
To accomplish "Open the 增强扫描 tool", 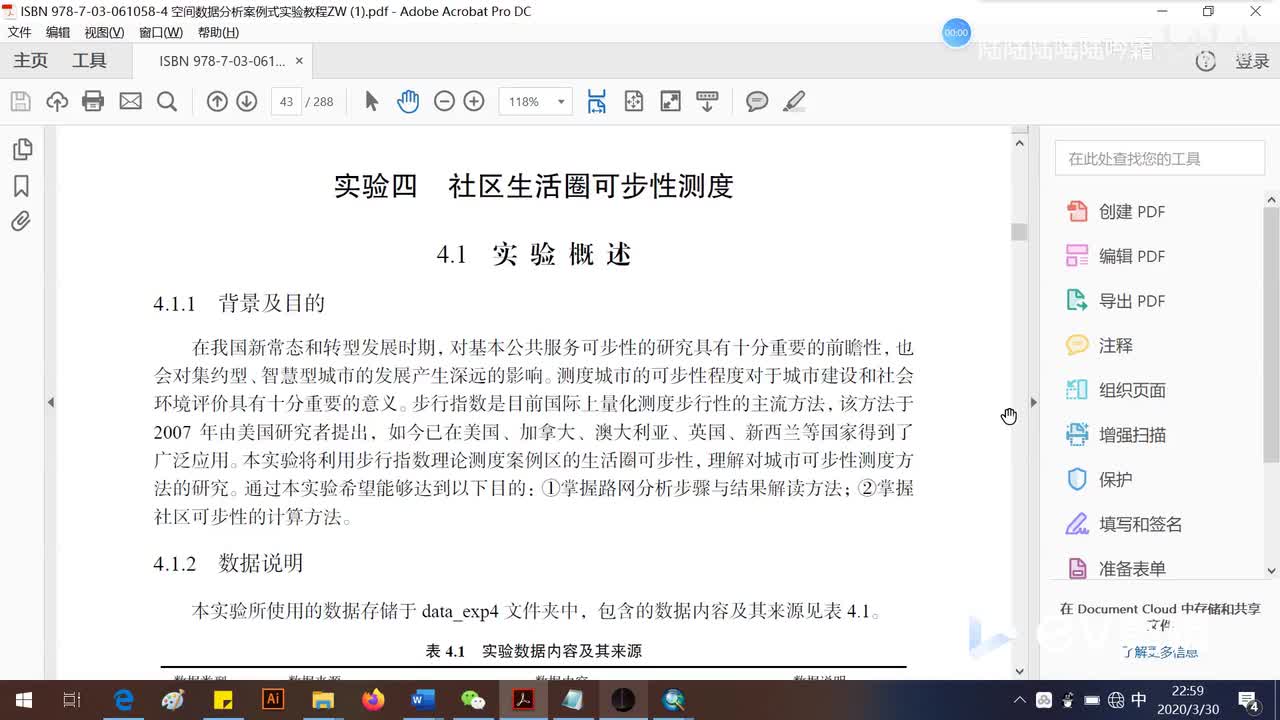I will [1116, 435].
